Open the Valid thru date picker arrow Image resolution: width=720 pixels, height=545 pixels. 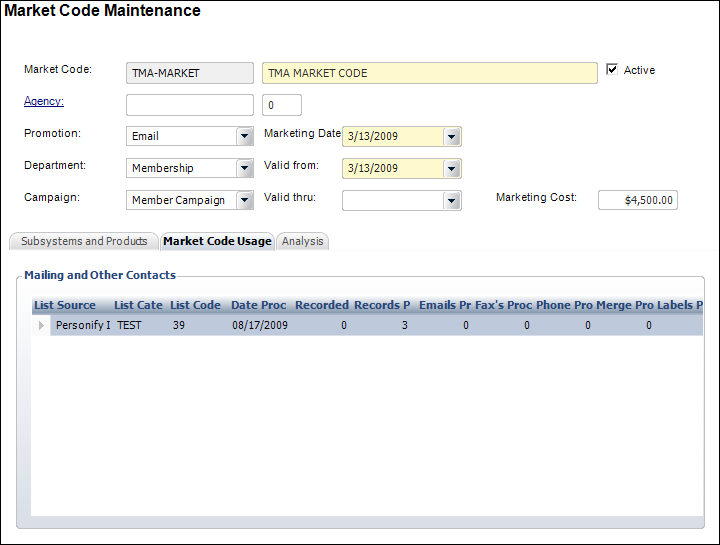point(452,201)
